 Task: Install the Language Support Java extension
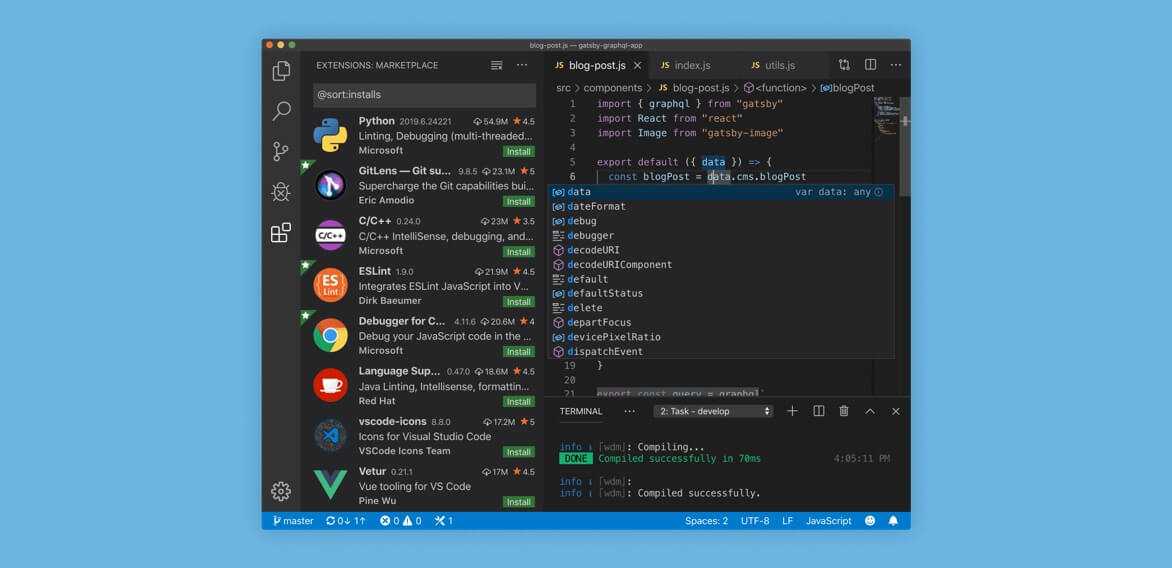tap(519, 402)
